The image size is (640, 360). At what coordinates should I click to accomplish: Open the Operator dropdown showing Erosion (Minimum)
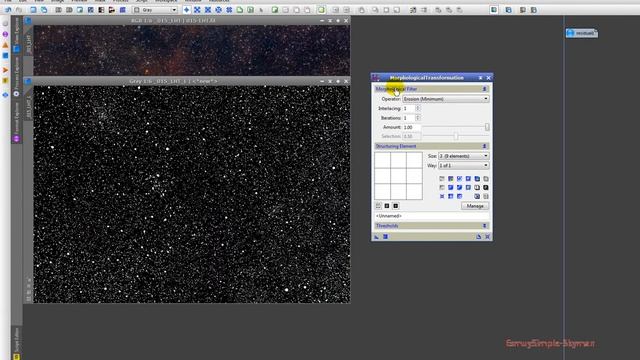click(445, 99)
